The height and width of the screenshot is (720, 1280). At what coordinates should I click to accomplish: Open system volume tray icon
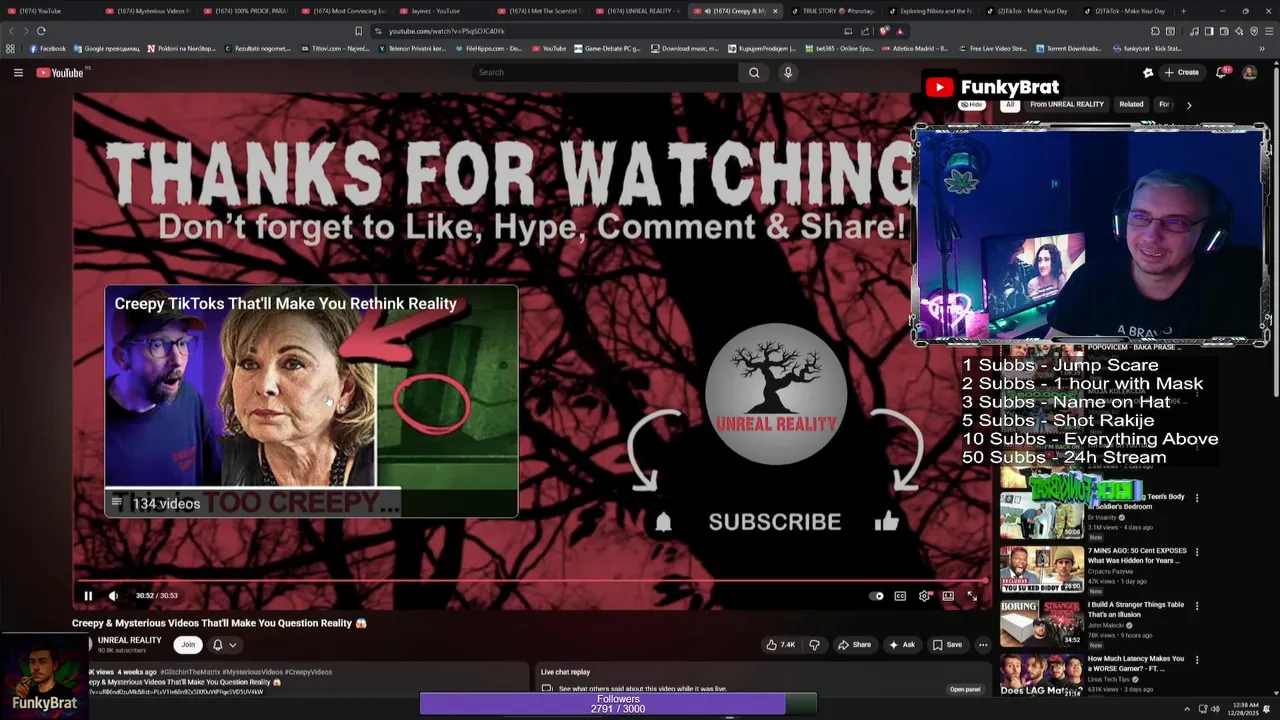1215,709
